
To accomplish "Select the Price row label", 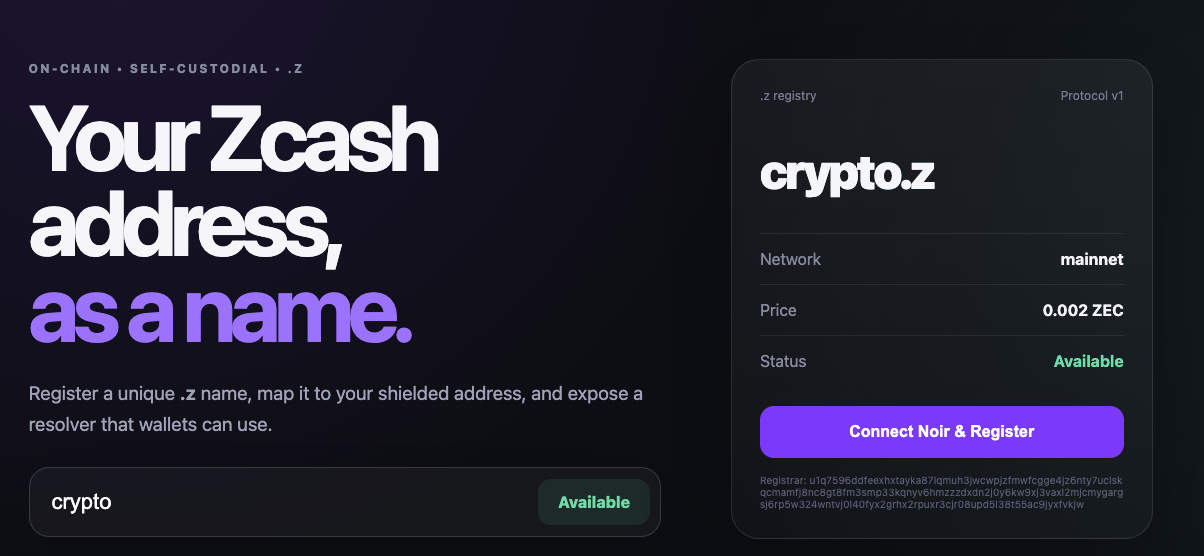I will 778,310.
